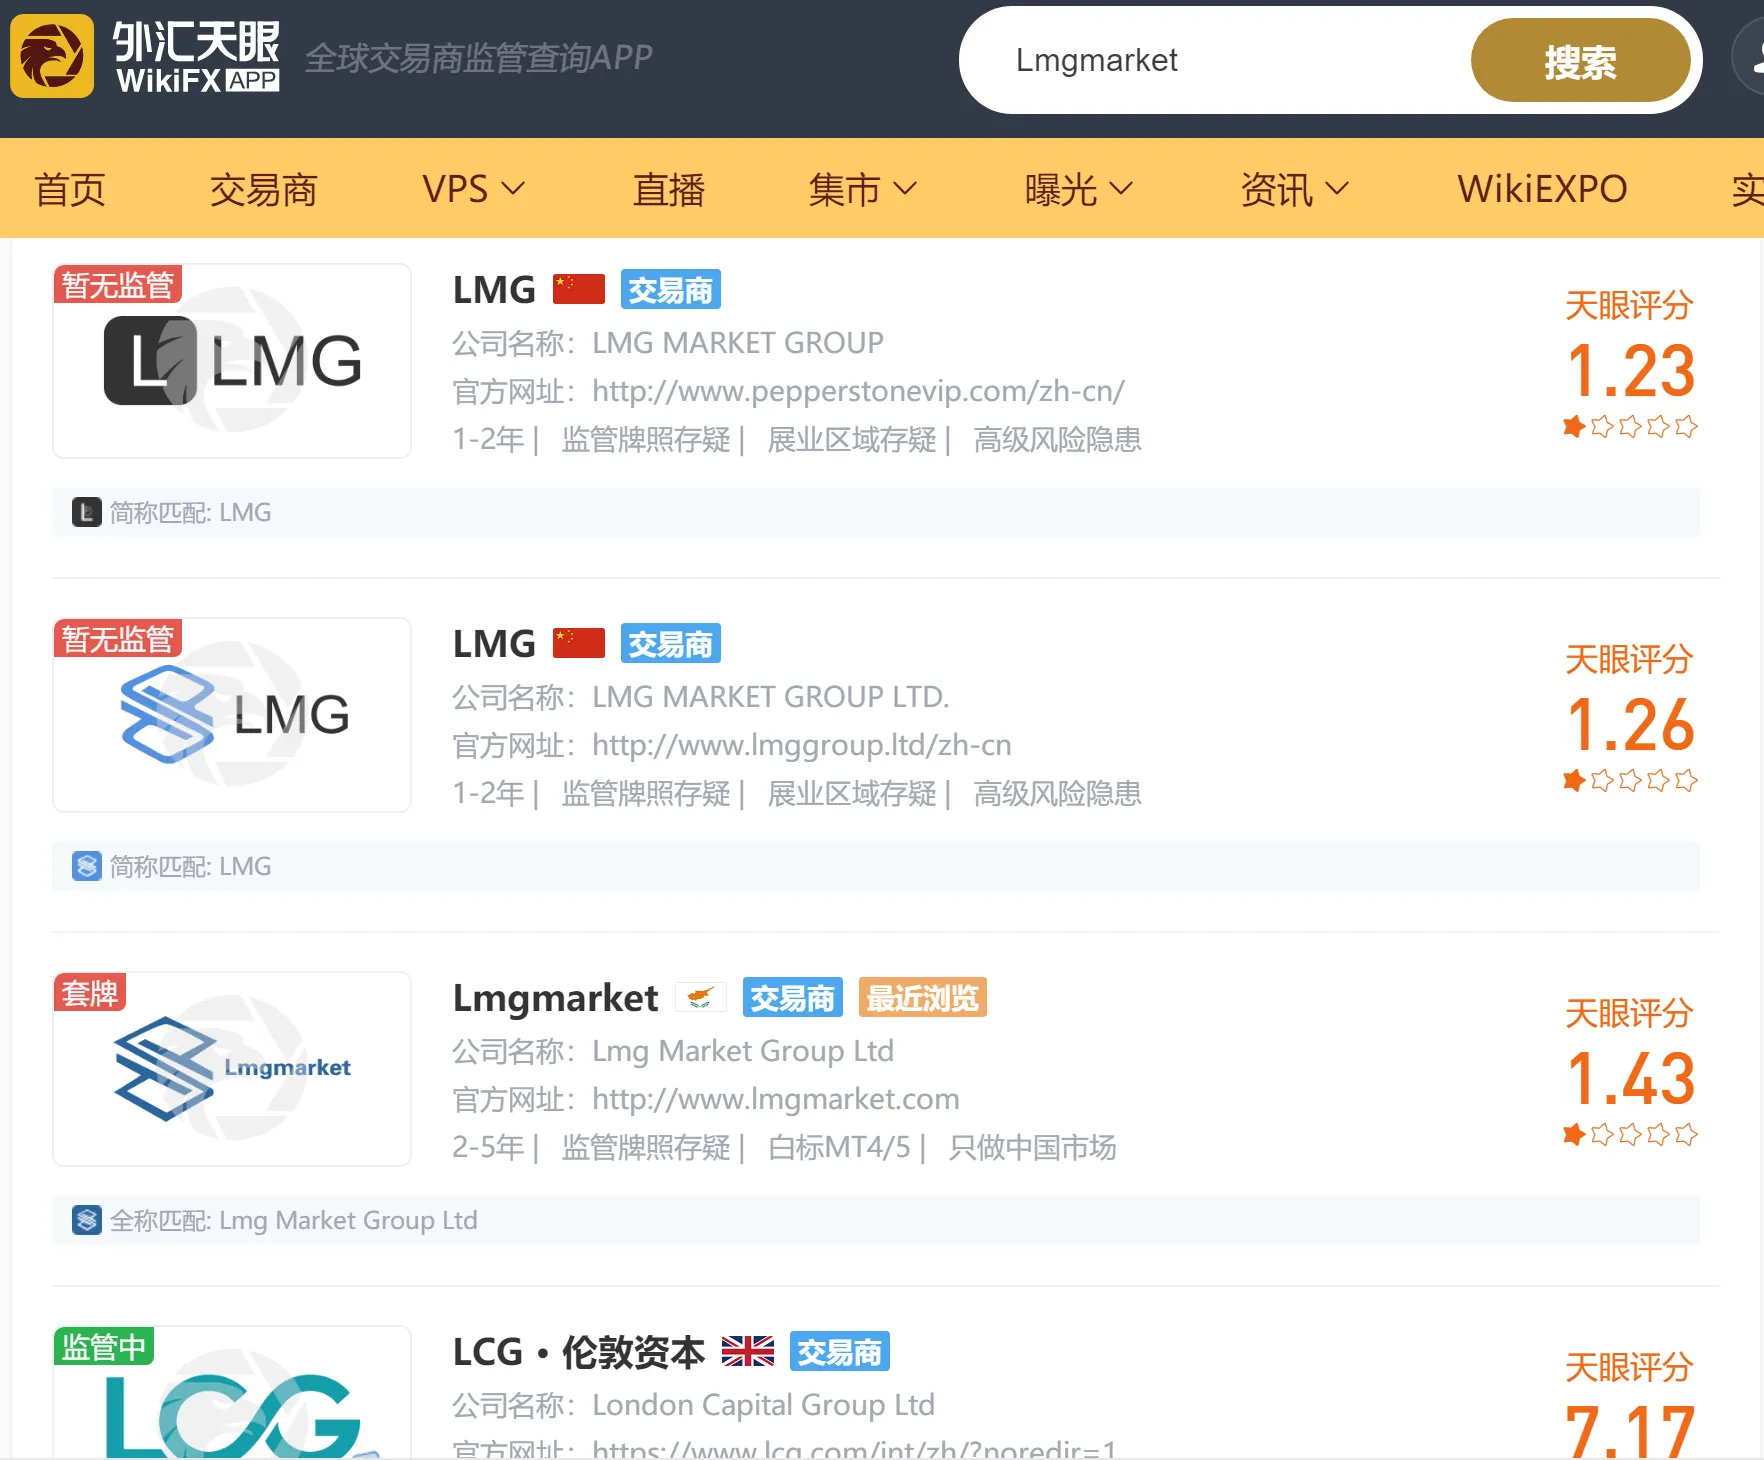Screen dimensions: 1764x1460
Task: Expand the 曝光 dropdown menu
Action: coord(1078,189)
